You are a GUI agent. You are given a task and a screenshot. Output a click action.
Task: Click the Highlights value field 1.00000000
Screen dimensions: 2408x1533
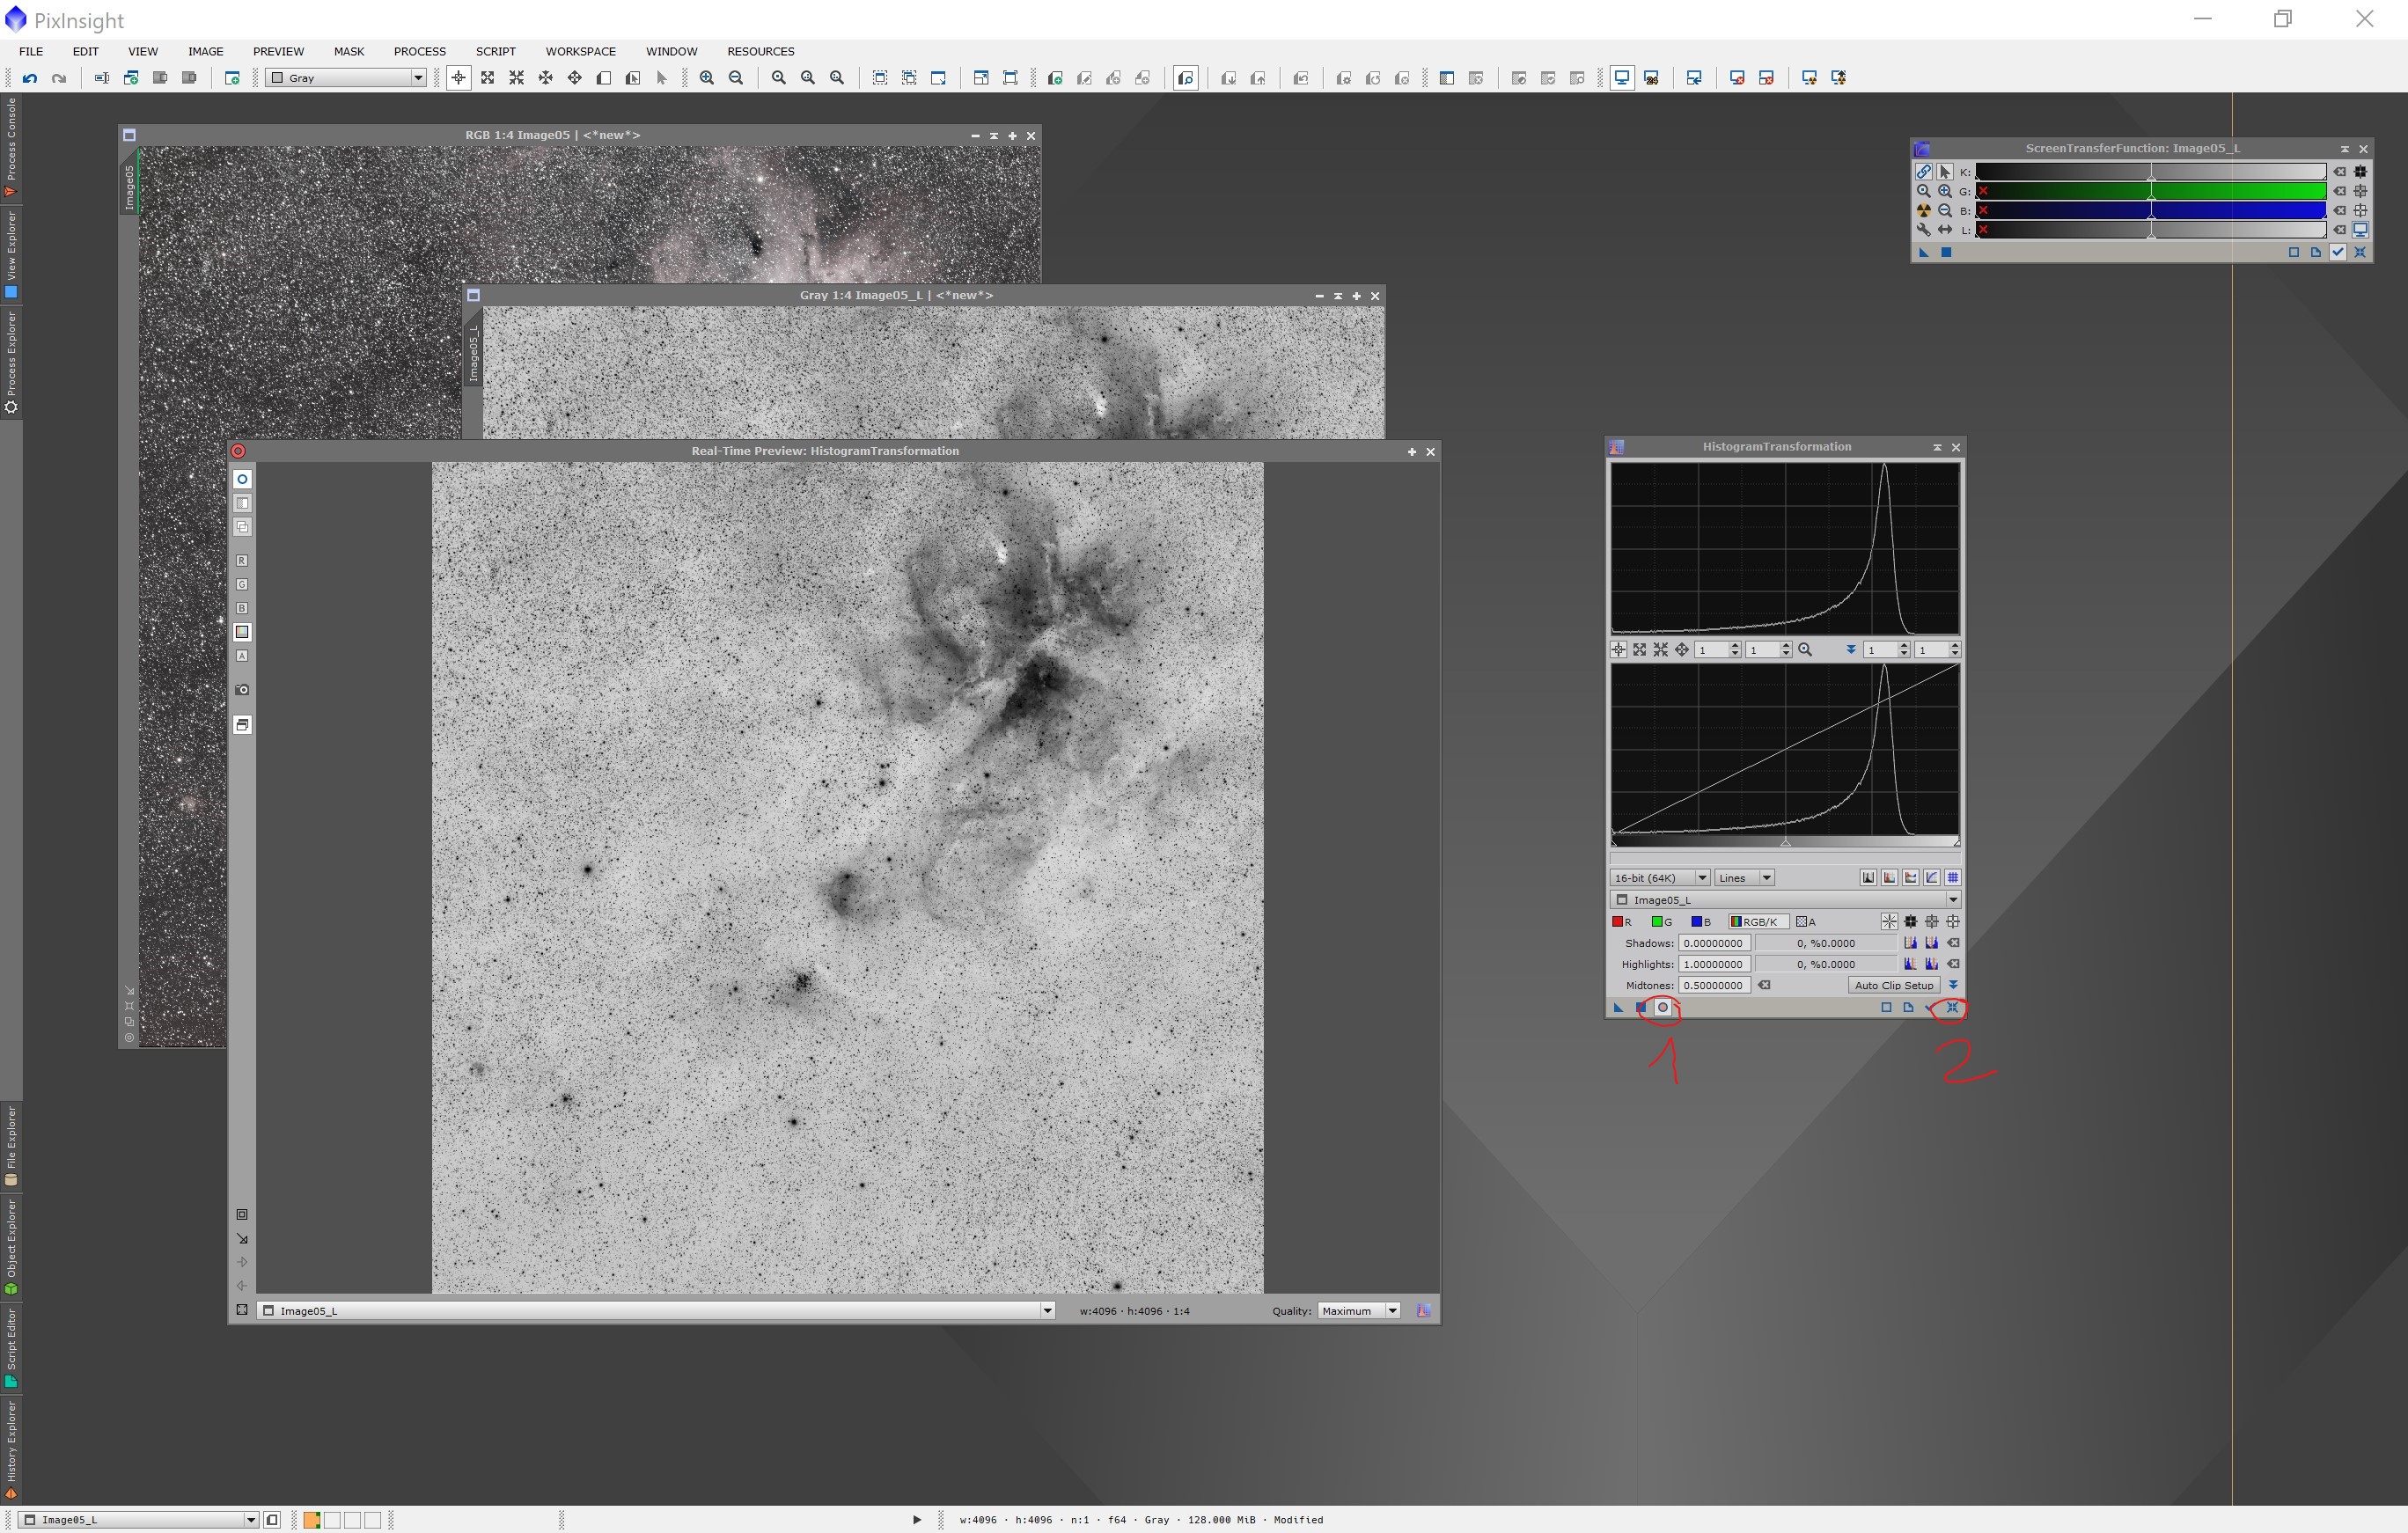click(x=1715, y=964)
